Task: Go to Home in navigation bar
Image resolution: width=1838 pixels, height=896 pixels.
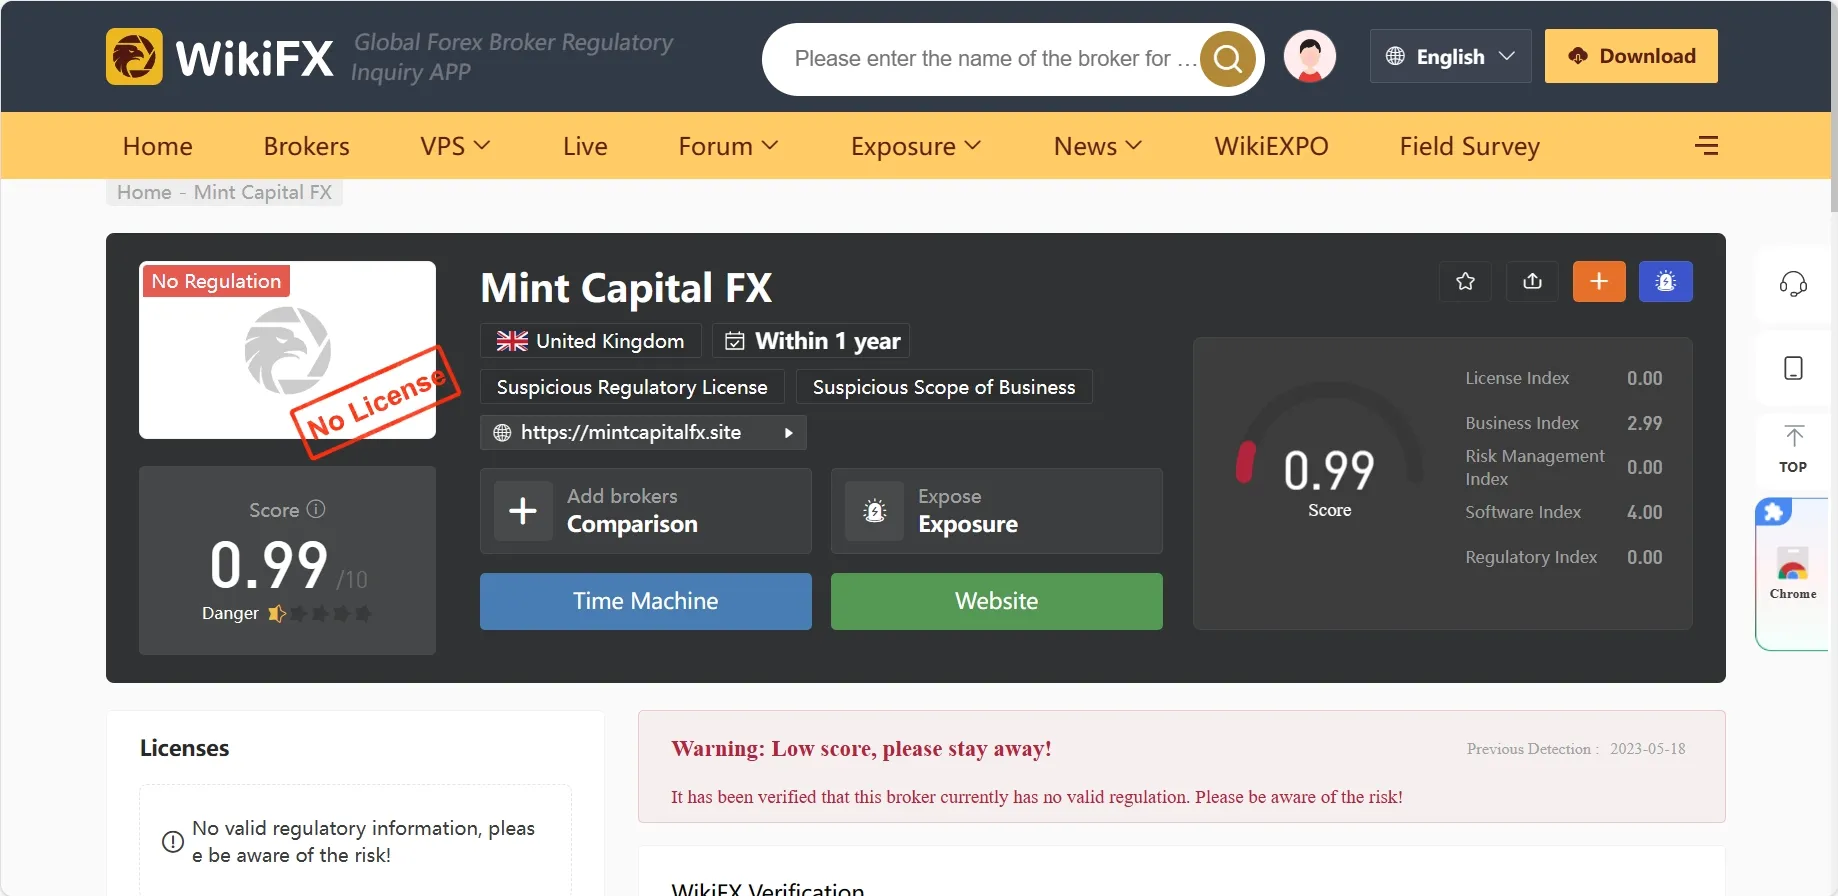Action: click(x=158, y=146)
